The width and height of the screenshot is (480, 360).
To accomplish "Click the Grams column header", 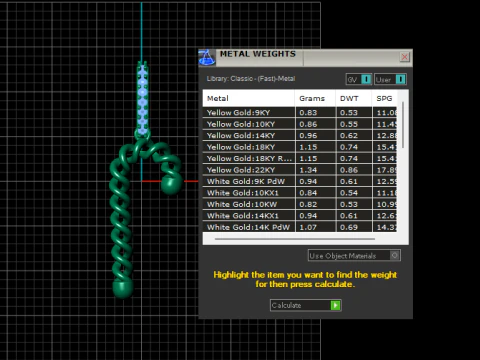I will pyautogui.click(x=315, y=98).
